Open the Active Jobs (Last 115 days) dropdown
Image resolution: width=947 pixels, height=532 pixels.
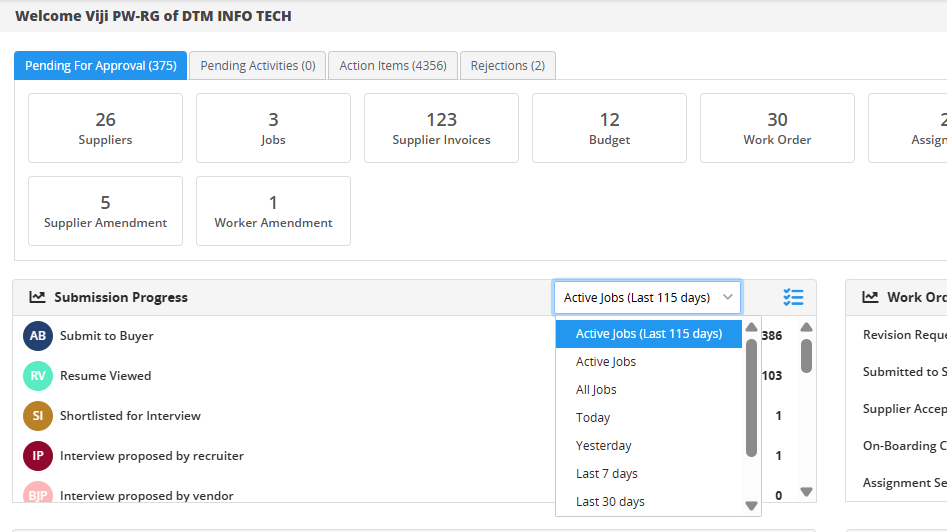pyautogui.click(x=647, y=297)
